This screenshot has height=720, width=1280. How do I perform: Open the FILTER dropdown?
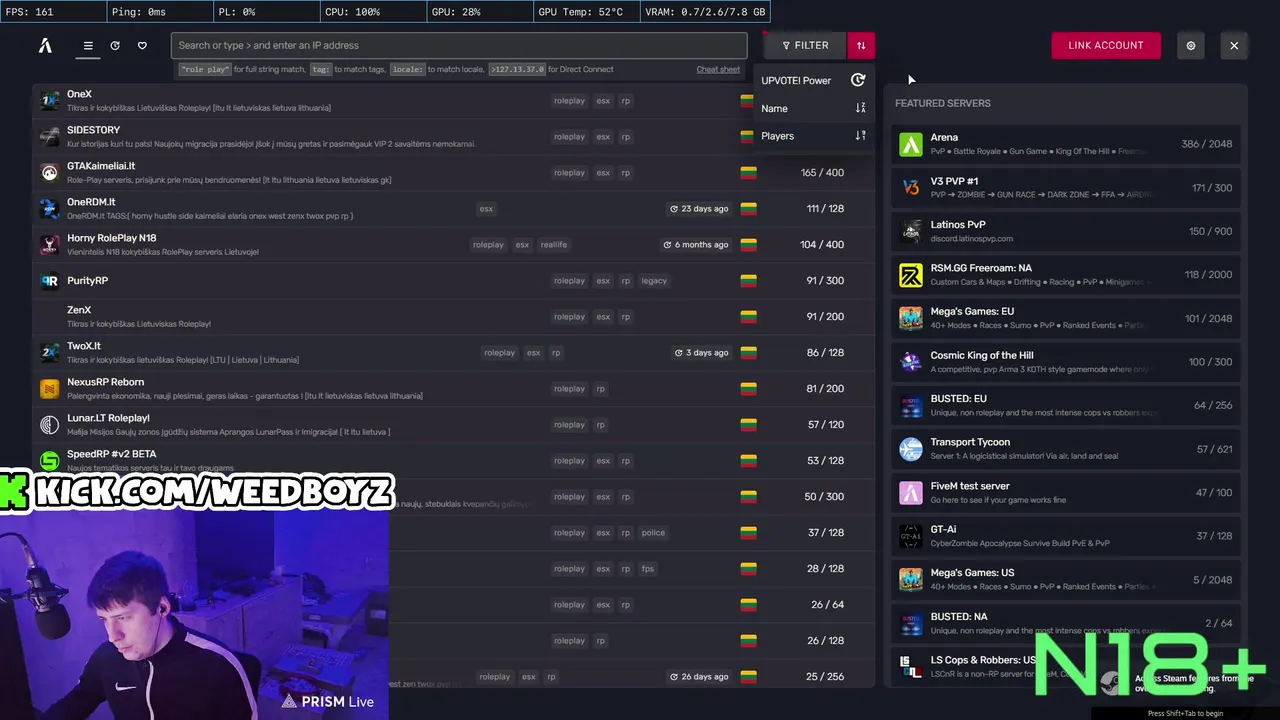[805, 45]
